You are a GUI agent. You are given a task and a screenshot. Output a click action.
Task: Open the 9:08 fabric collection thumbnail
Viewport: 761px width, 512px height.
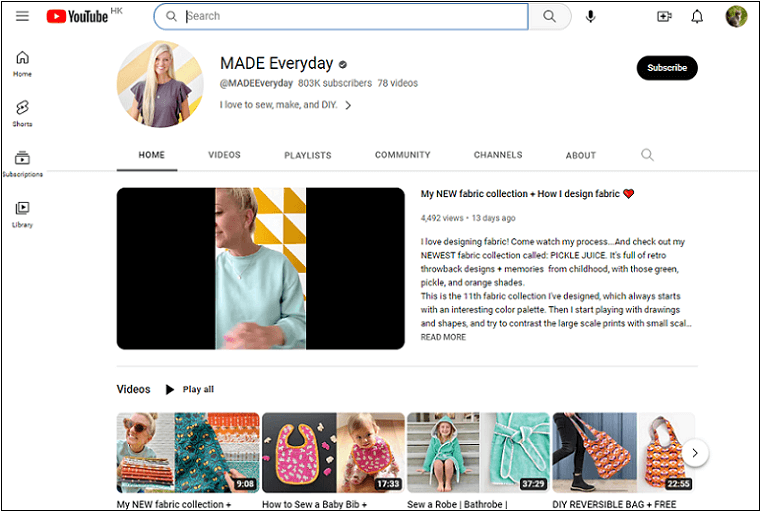tap(188, 453)
